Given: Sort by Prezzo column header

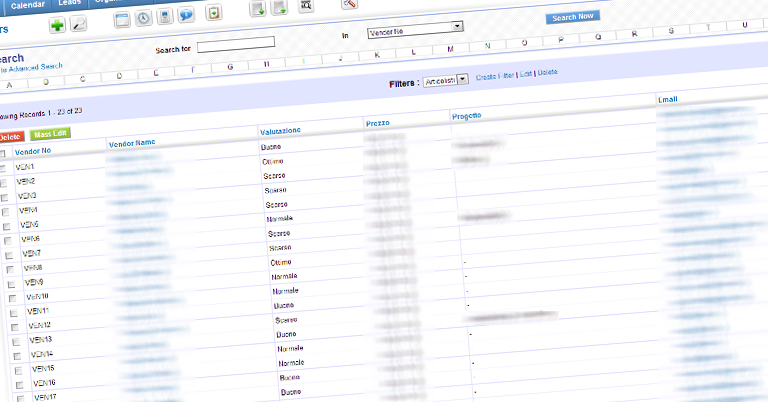Looking at the screenshot, I should pyautogui.click(x=378, y=123).
